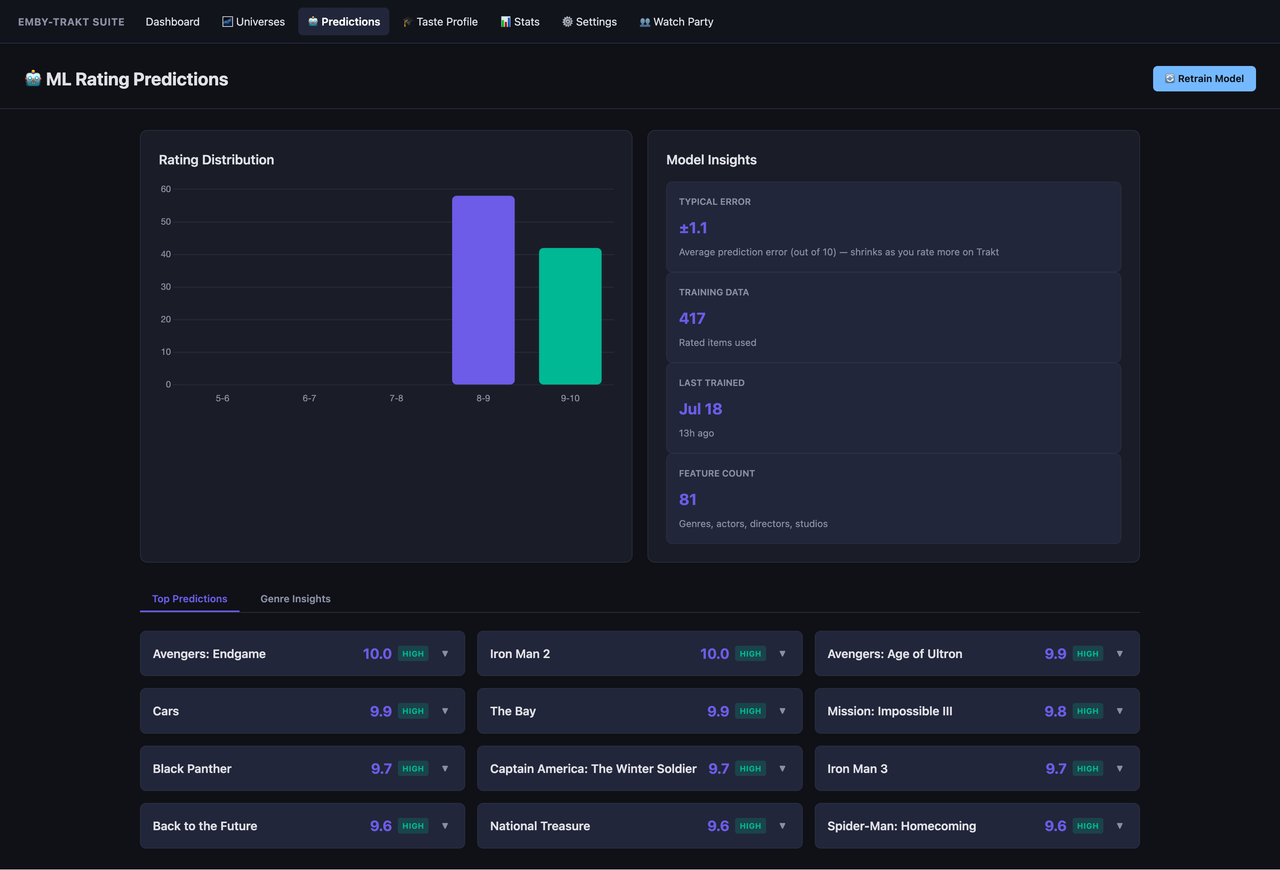The image size is (1280, 870).
Task: Expand The Bay prediction details
Action: click(782, 711)
